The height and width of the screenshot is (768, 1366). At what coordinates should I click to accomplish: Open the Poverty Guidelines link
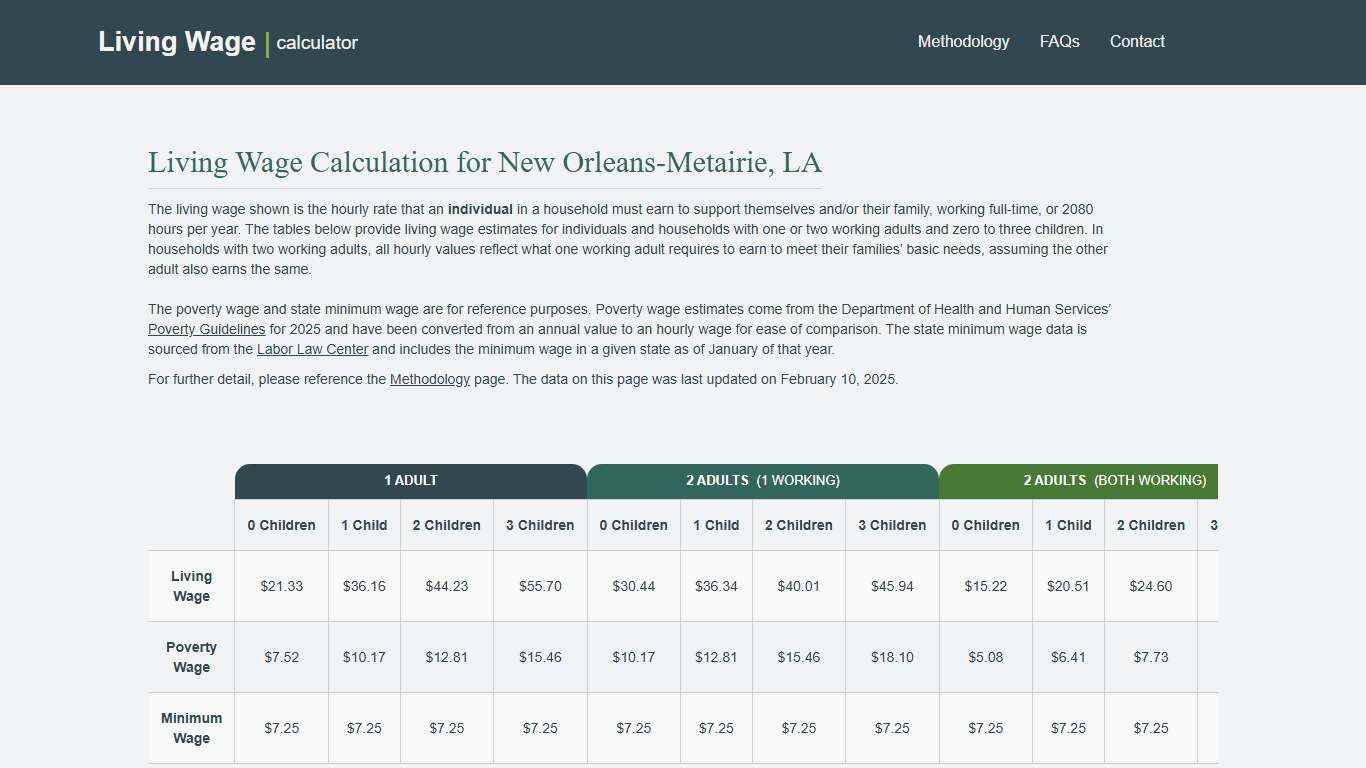point(205,329)
